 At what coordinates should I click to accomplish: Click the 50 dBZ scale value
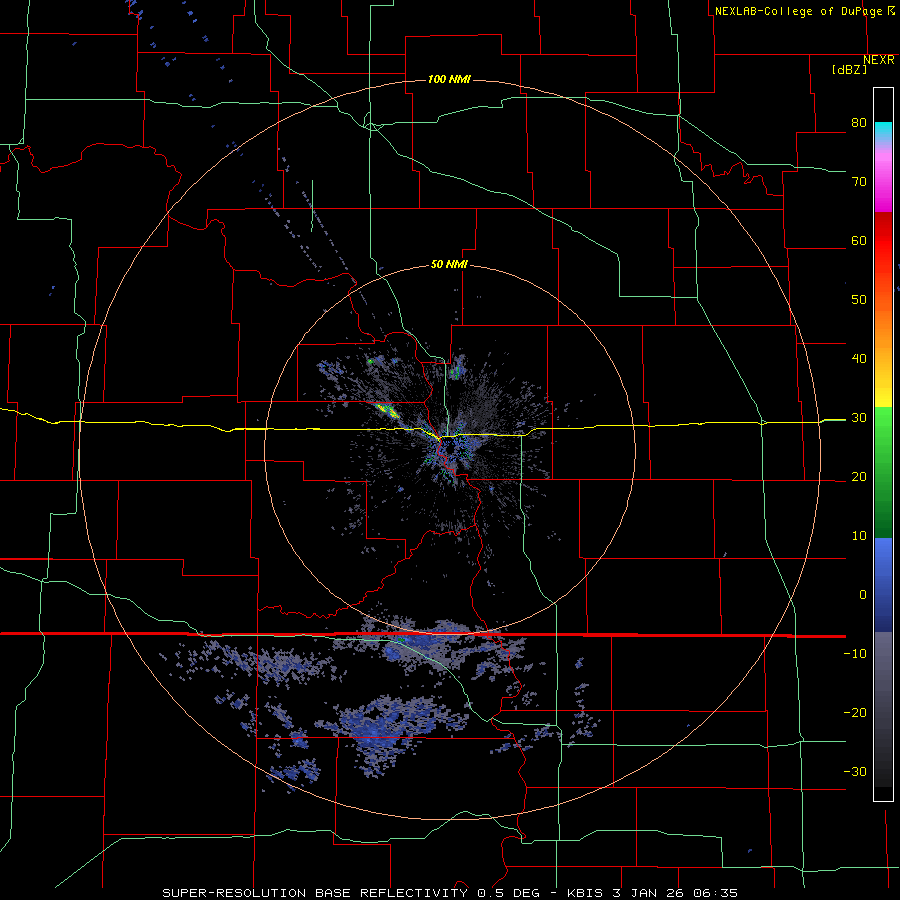click(859, 300)
